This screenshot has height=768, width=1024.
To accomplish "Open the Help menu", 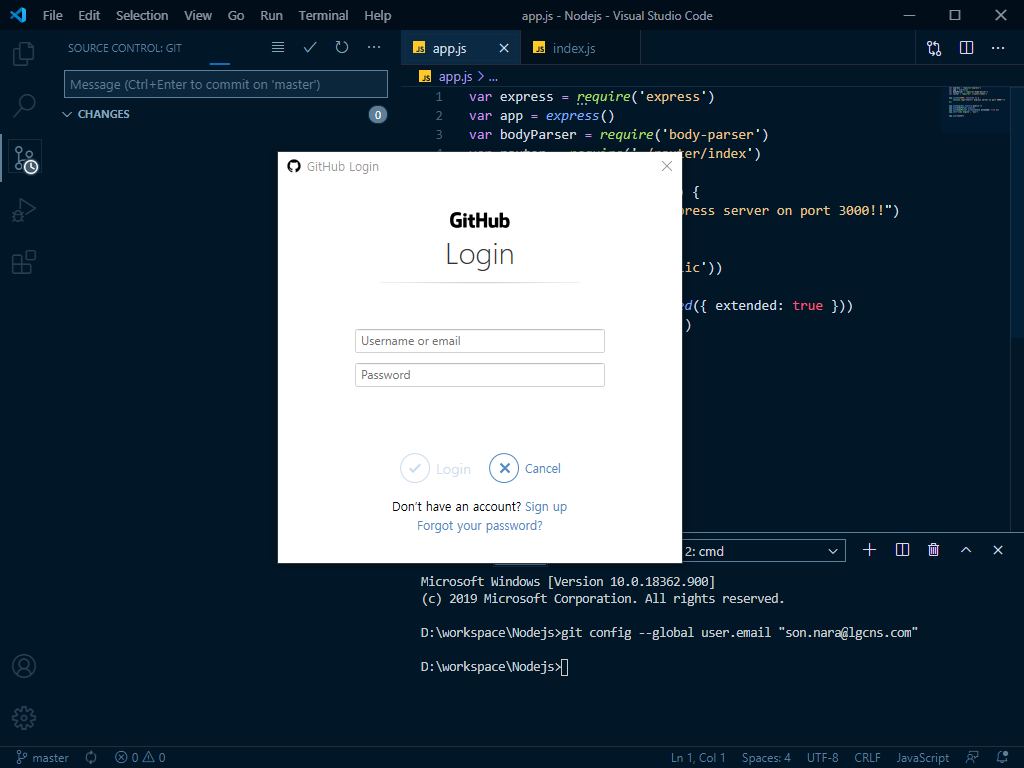I will click(377, 16).
